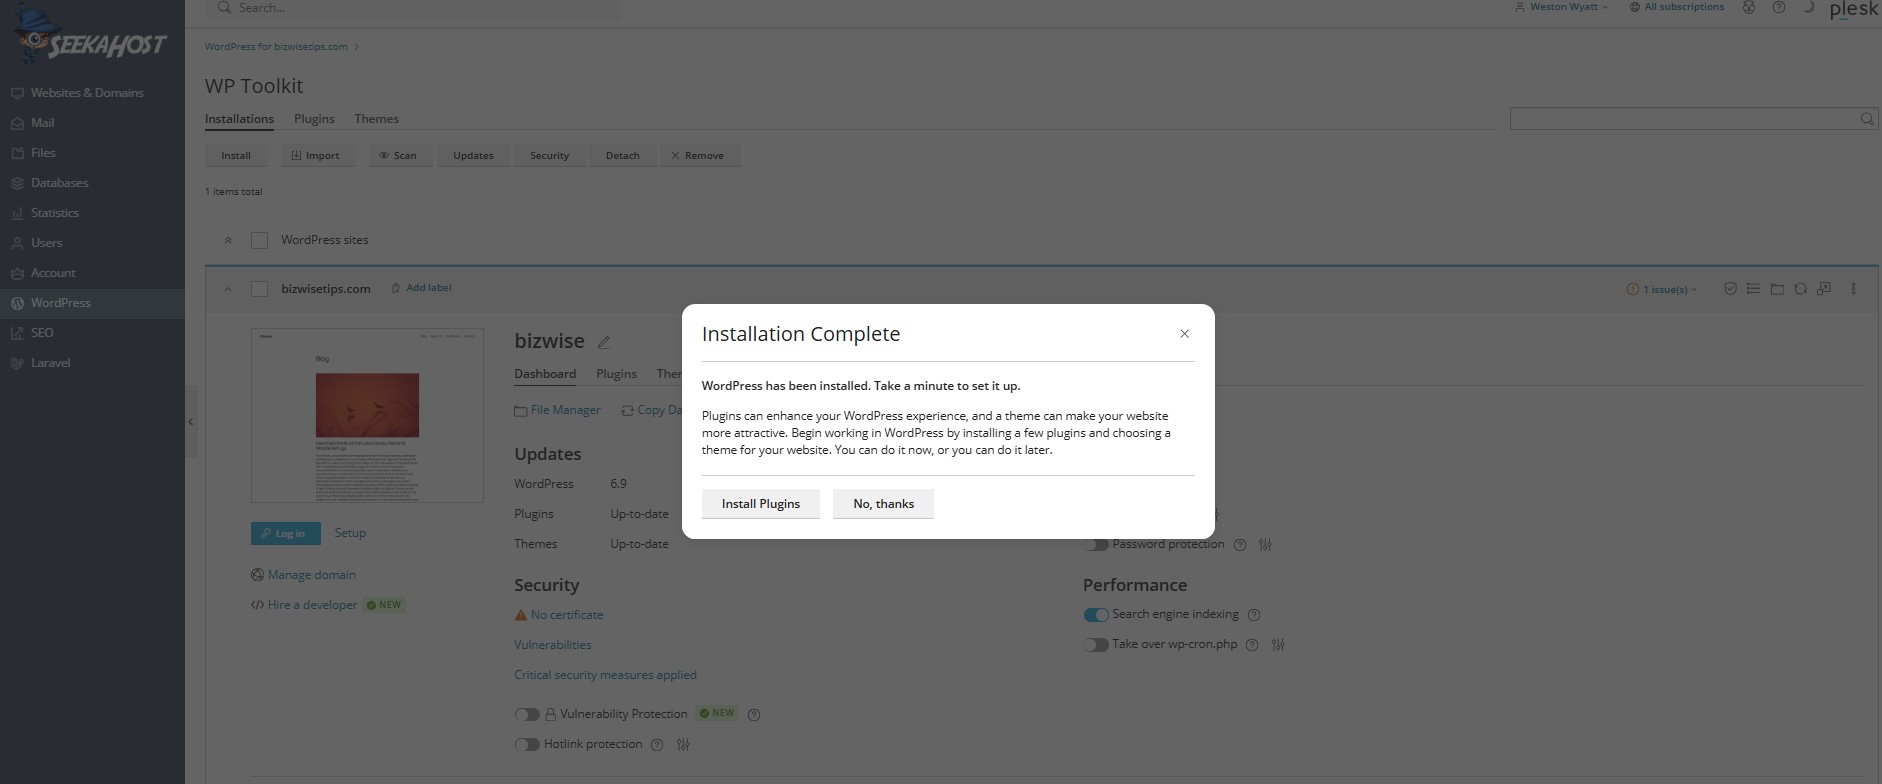1882x784 pixels.
Task: Collapse the sidebar with the arrow handle
Action: click(191, 422)
